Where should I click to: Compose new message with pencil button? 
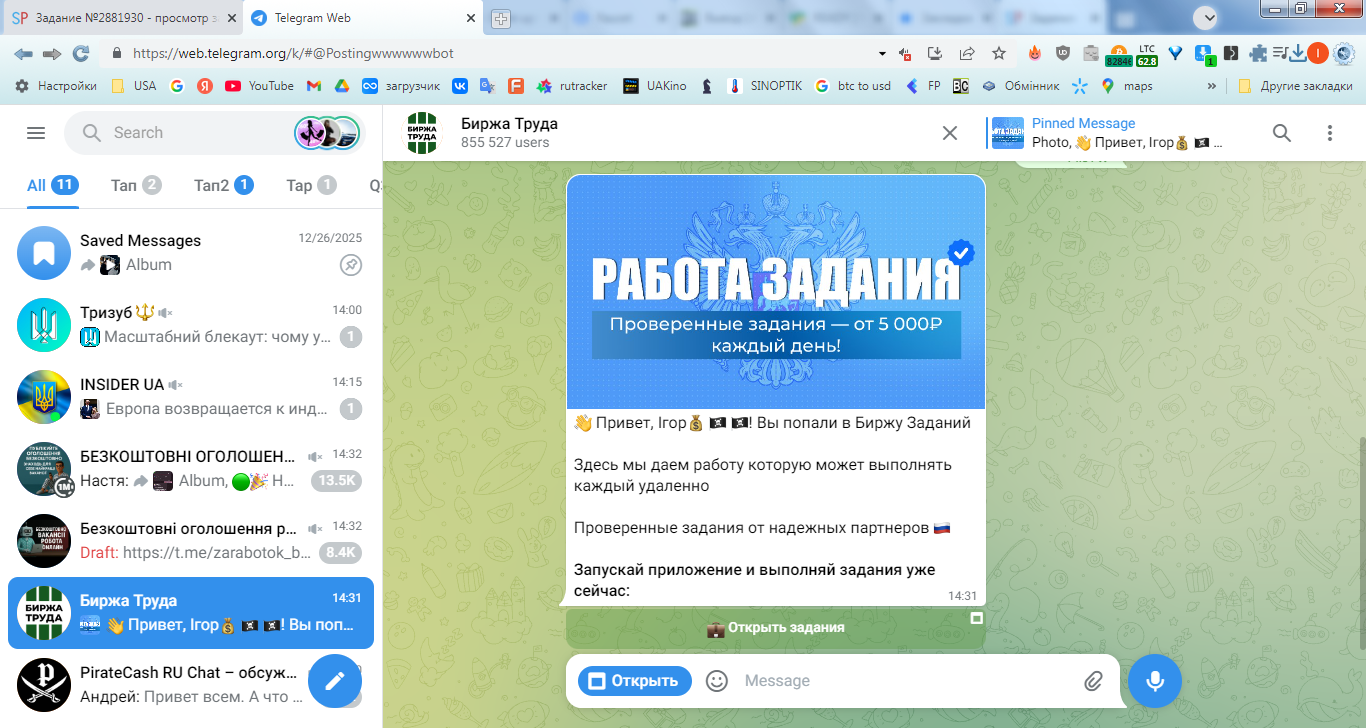335,681
